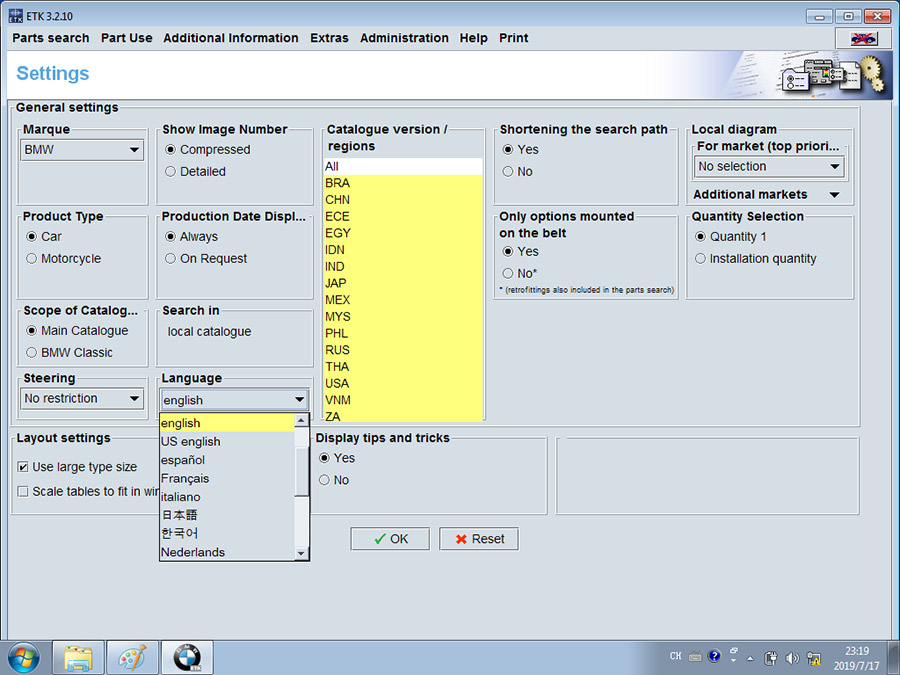The height and width of the screenshot is (675, 900).
Task: Open the Print menu
Action: pos(514,38)
